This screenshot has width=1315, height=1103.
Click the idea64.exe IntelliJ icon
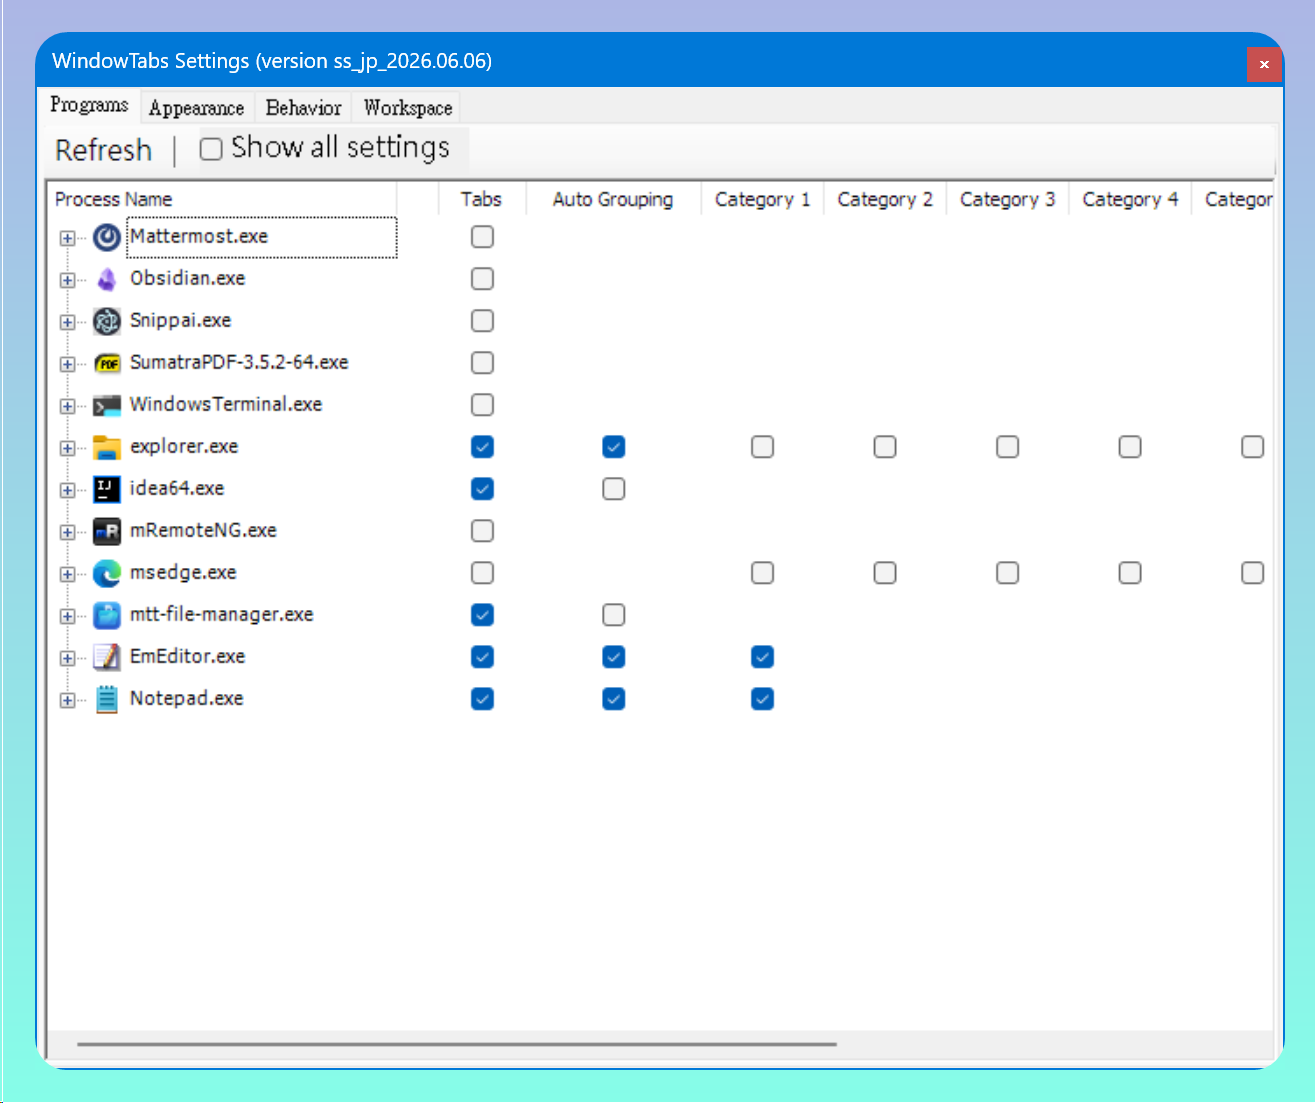(x=107, y=489)
